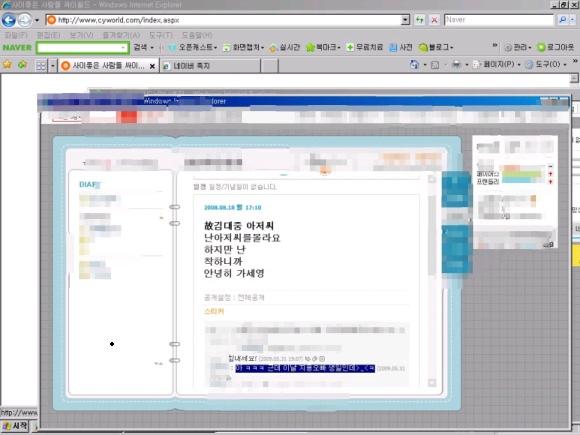Viewport: 580px width, 435px height.
Task: Click the Home icon in command bar
Action: (414, 65)
